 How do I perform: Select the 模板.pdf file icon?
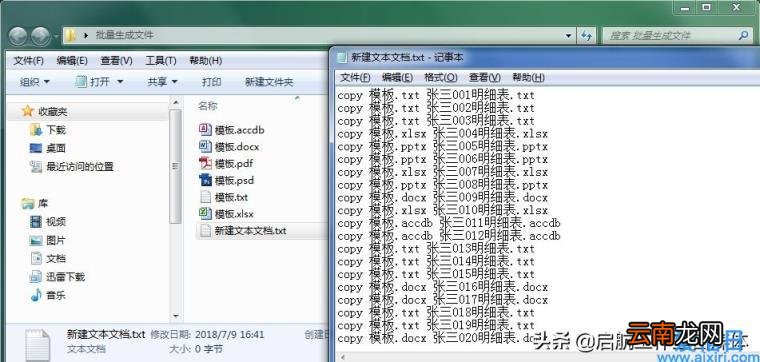(205, 163)
